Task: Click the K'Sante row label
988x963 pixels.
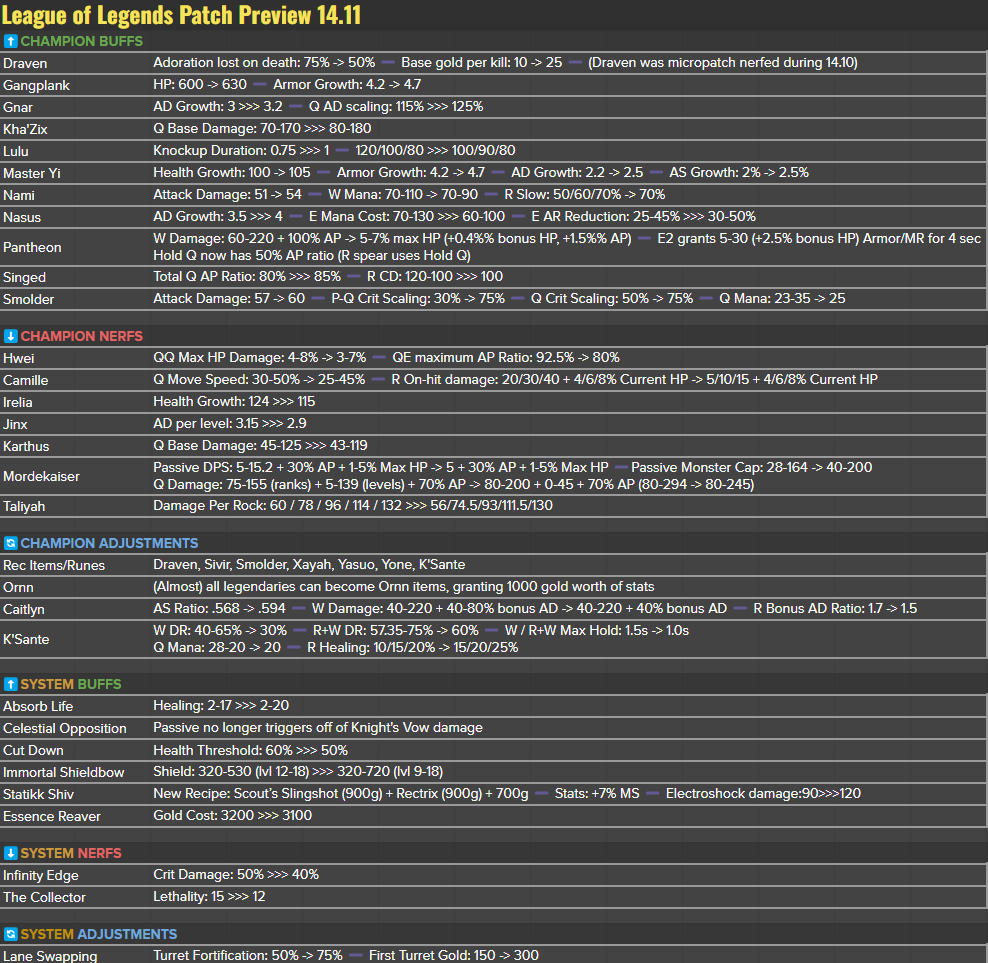Action: (x=26, y=639)
